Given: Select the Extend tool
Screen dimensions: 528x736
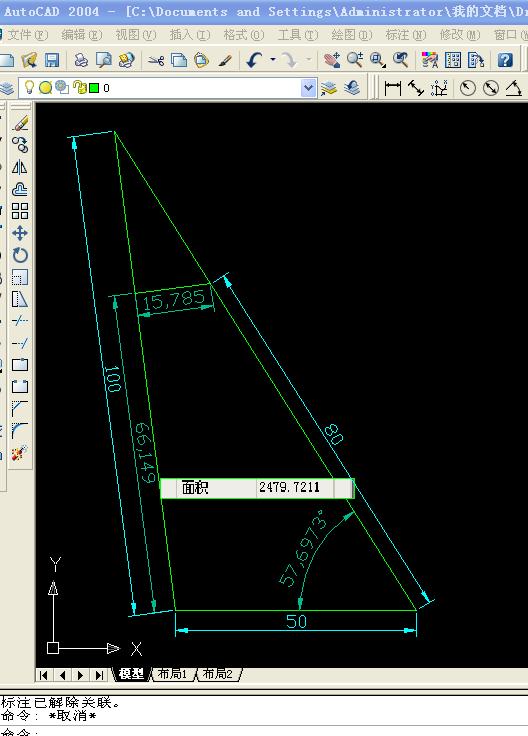Looking at the screenshot, I should tap(20, 343).
